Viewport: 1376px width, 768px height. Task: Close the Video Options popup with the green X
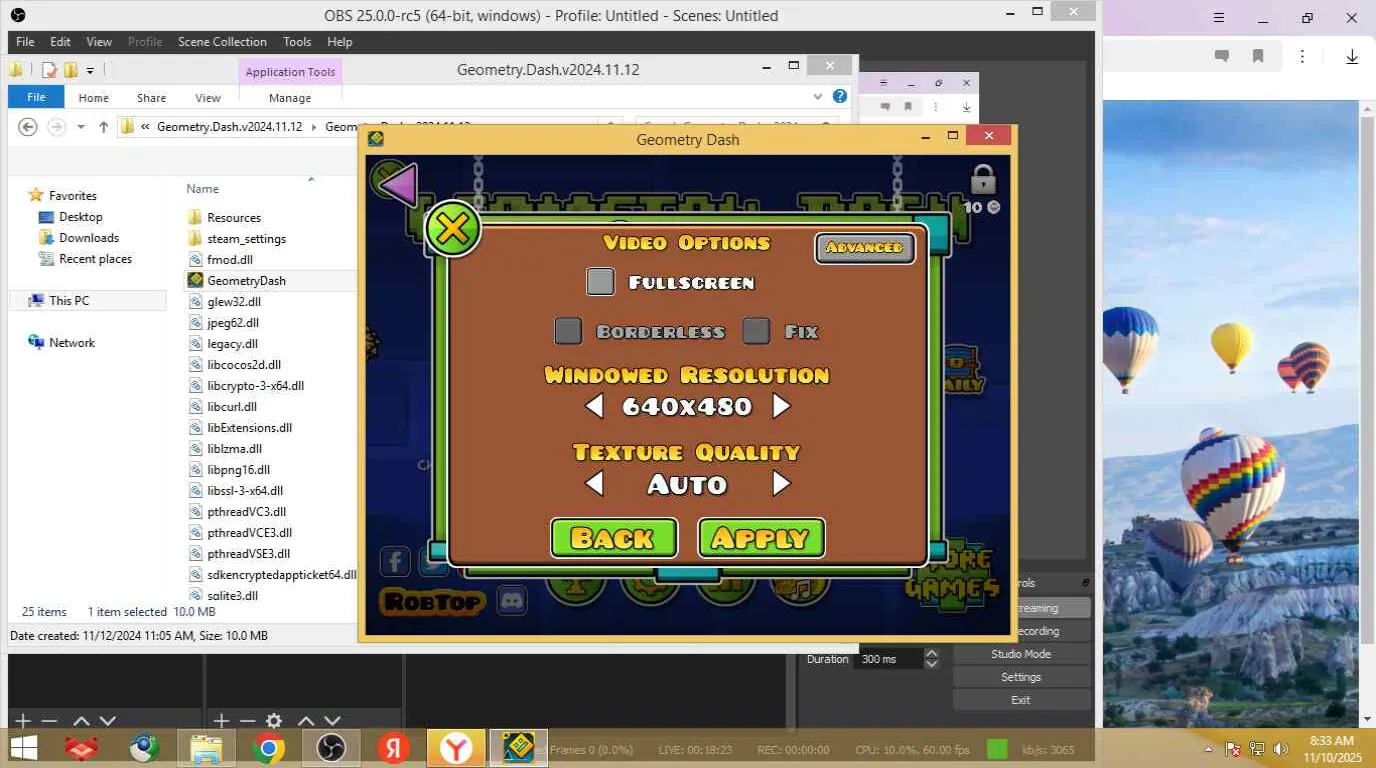coord(453,229)
